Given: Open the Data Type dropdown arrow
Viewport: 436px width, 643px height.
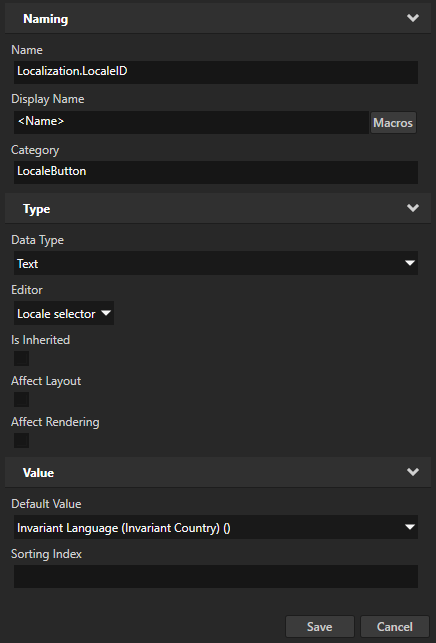Looking at the screenshot, I should (x=410, y=263).
